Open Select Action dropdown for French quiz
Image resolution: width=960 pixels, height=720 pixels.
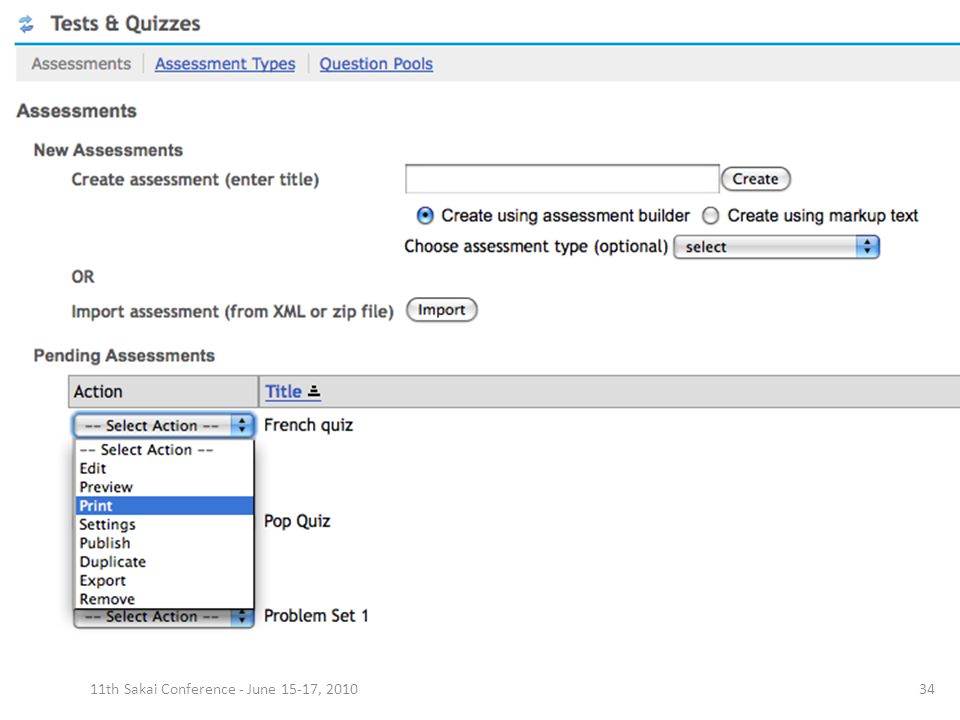coord(163,425)
